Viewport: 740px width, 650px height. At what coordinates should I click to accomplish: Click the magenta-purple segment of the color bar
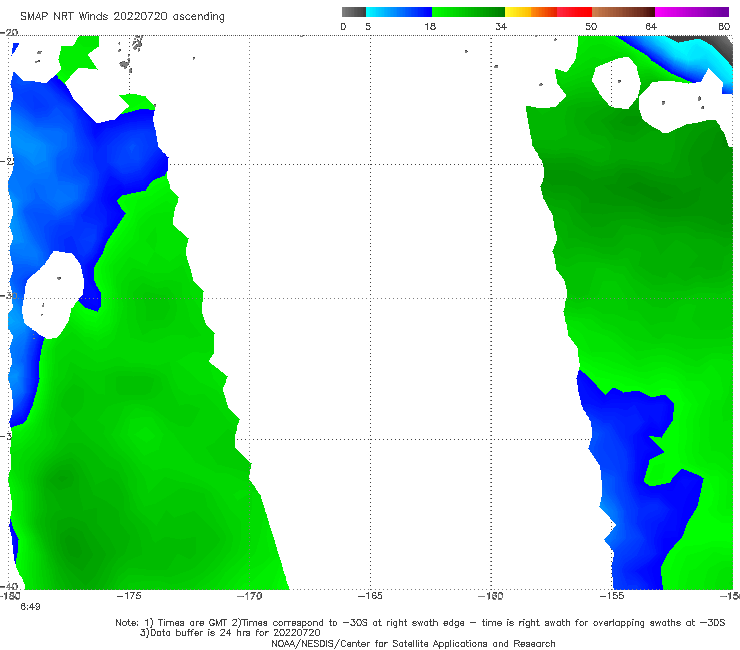pyautogui.click(x=692, y=12)
